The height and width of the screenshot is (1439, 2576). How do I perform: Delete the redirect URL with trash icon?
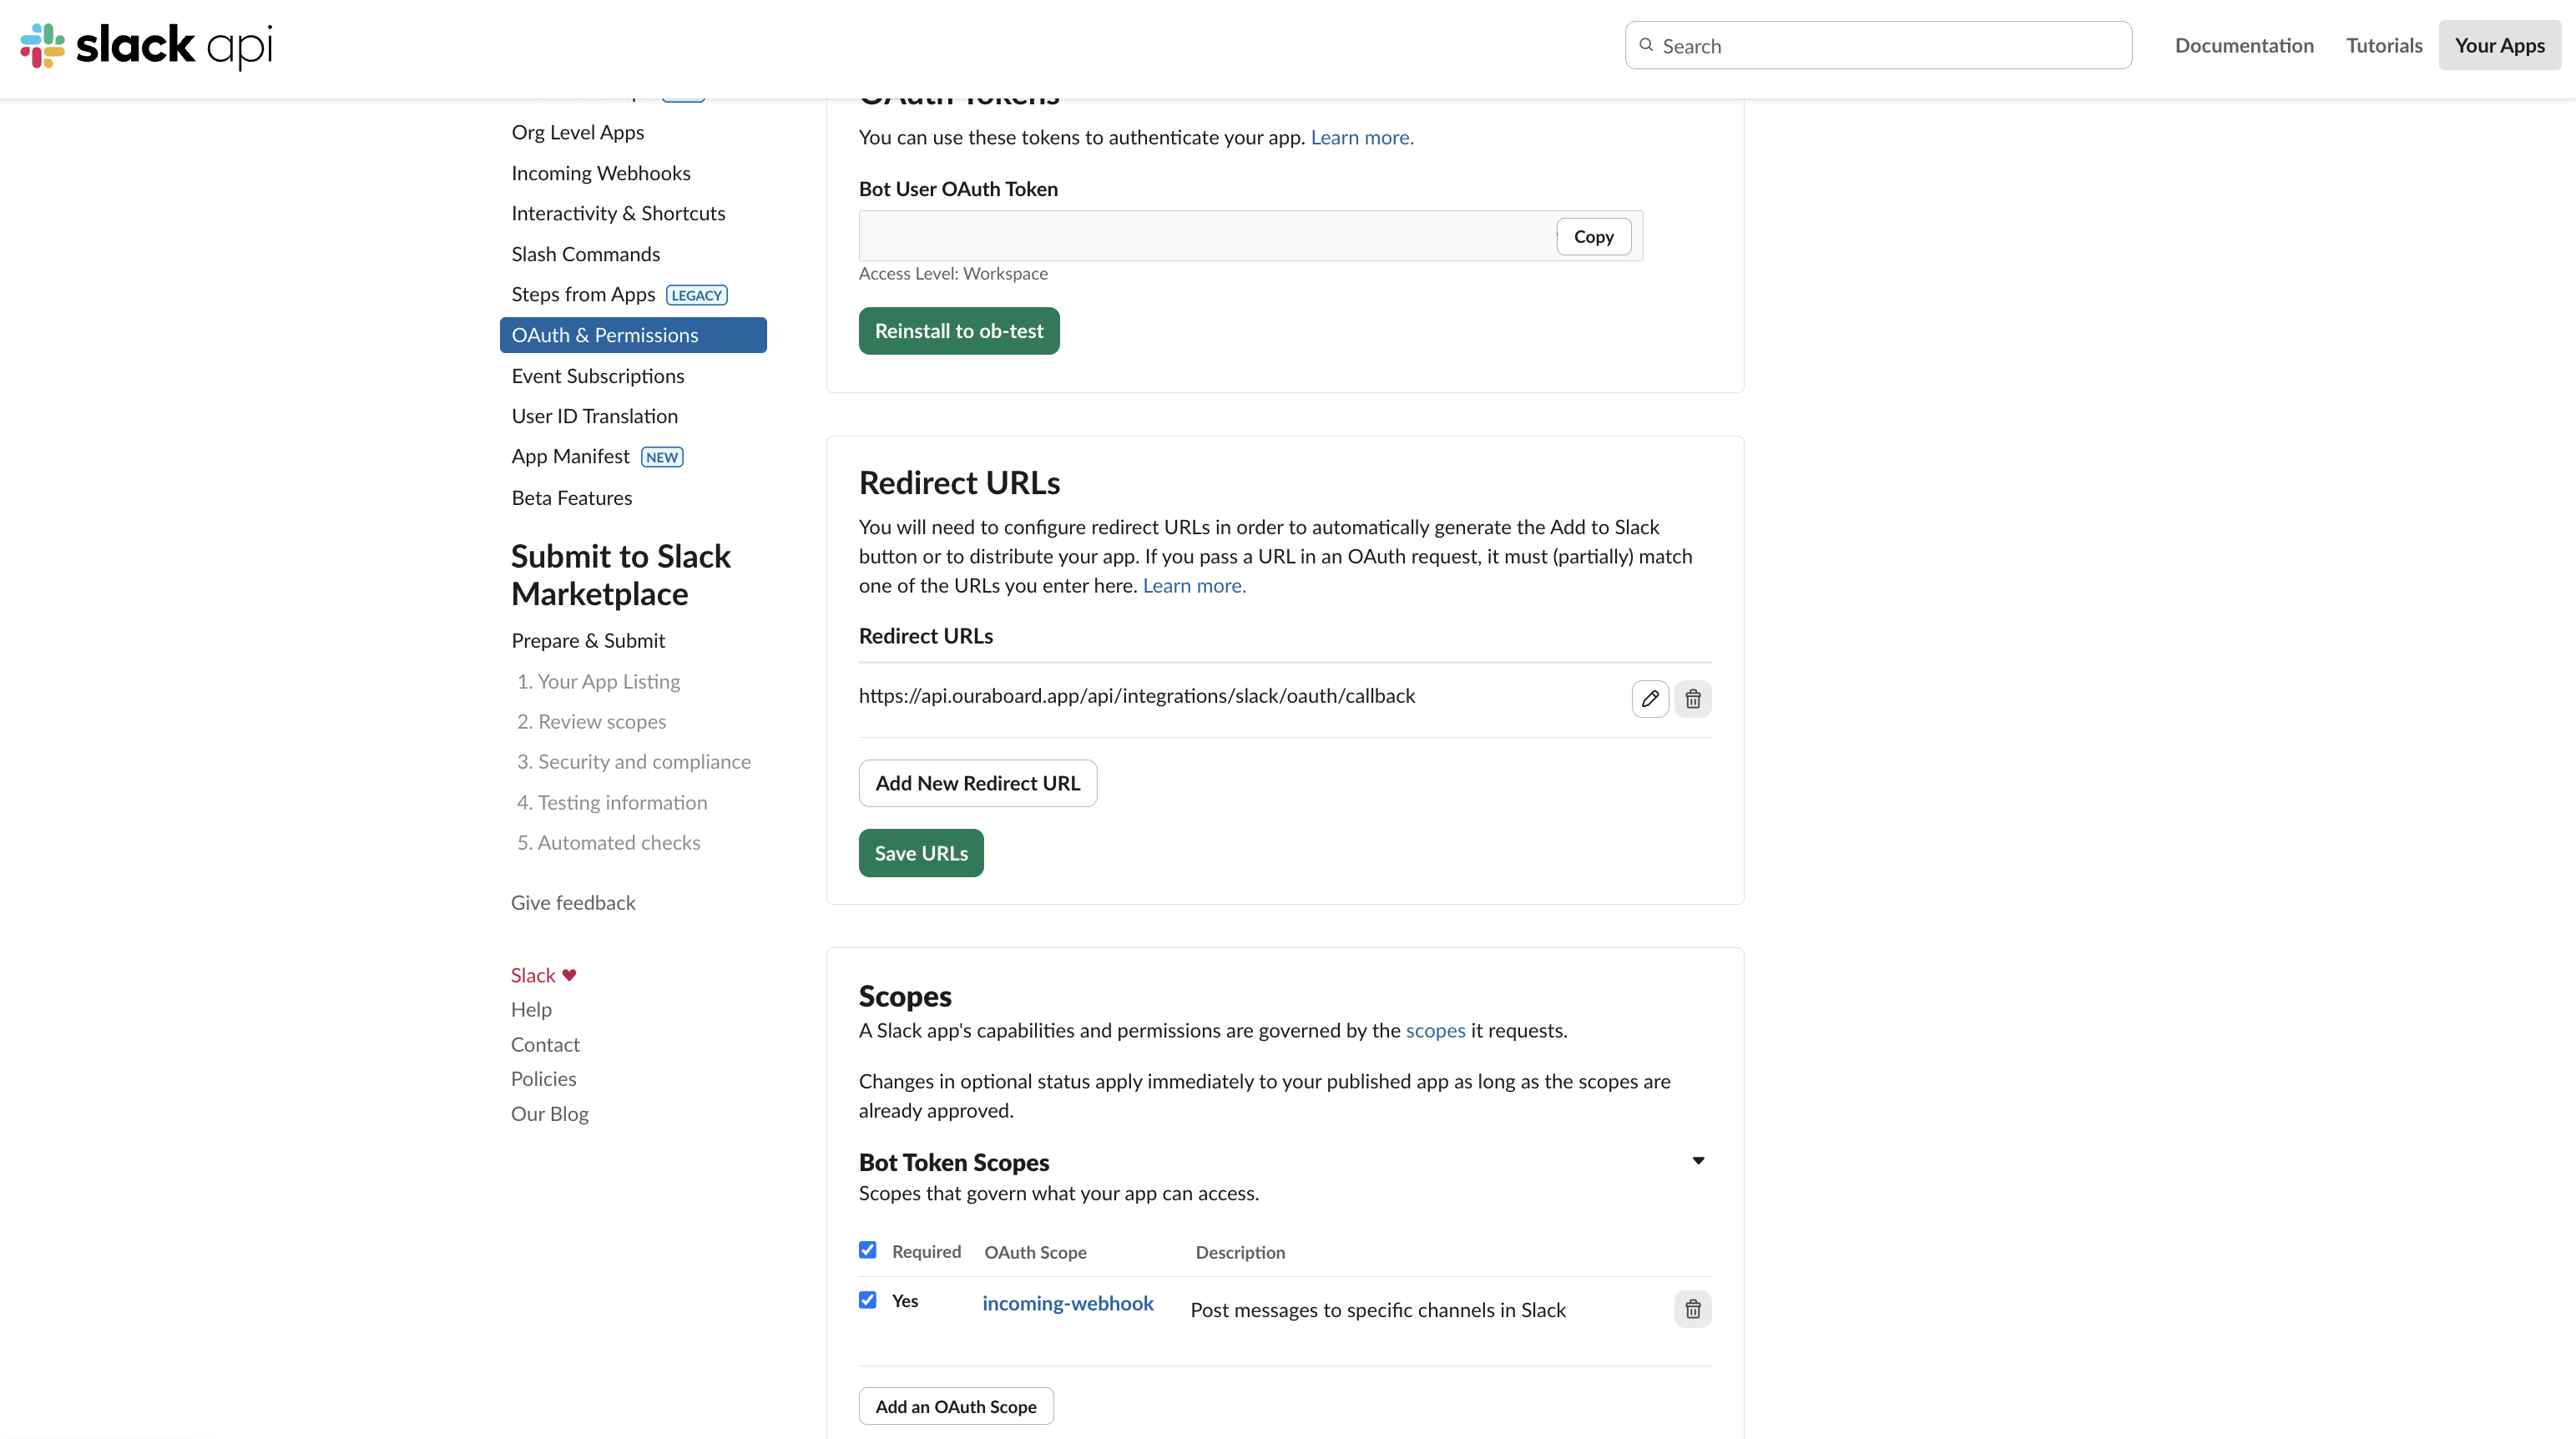click(x=1692, y=698)
